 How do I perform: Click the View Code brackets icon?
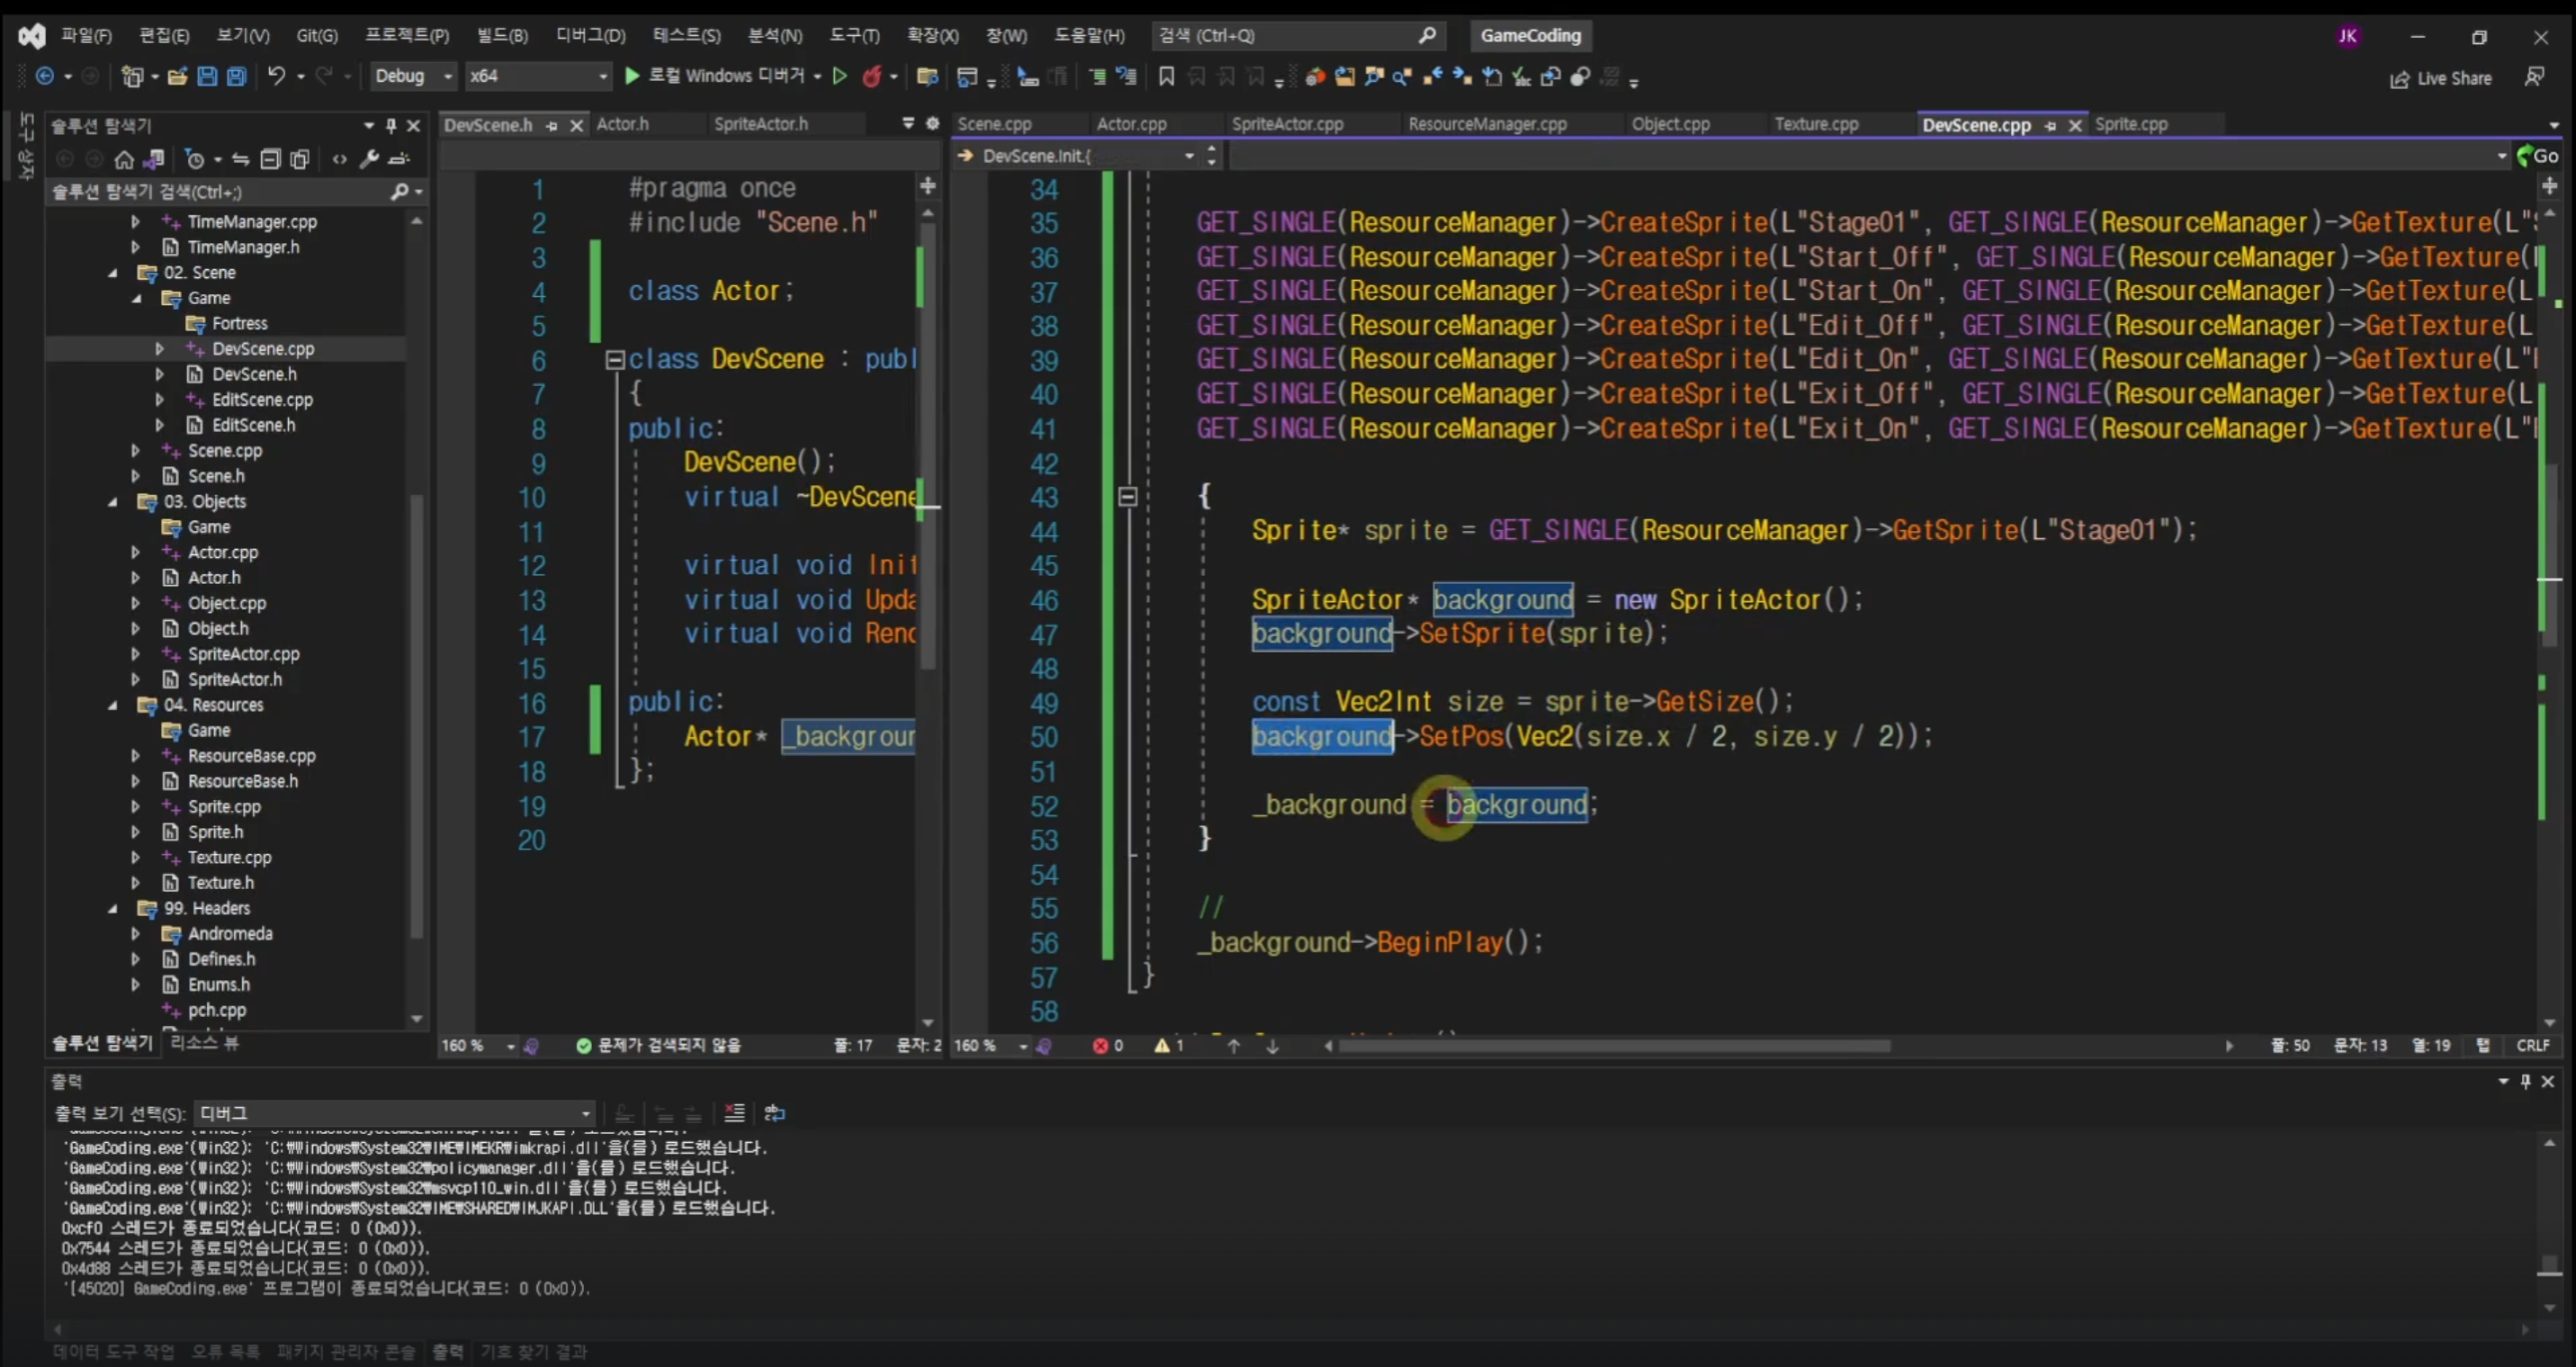340,159
